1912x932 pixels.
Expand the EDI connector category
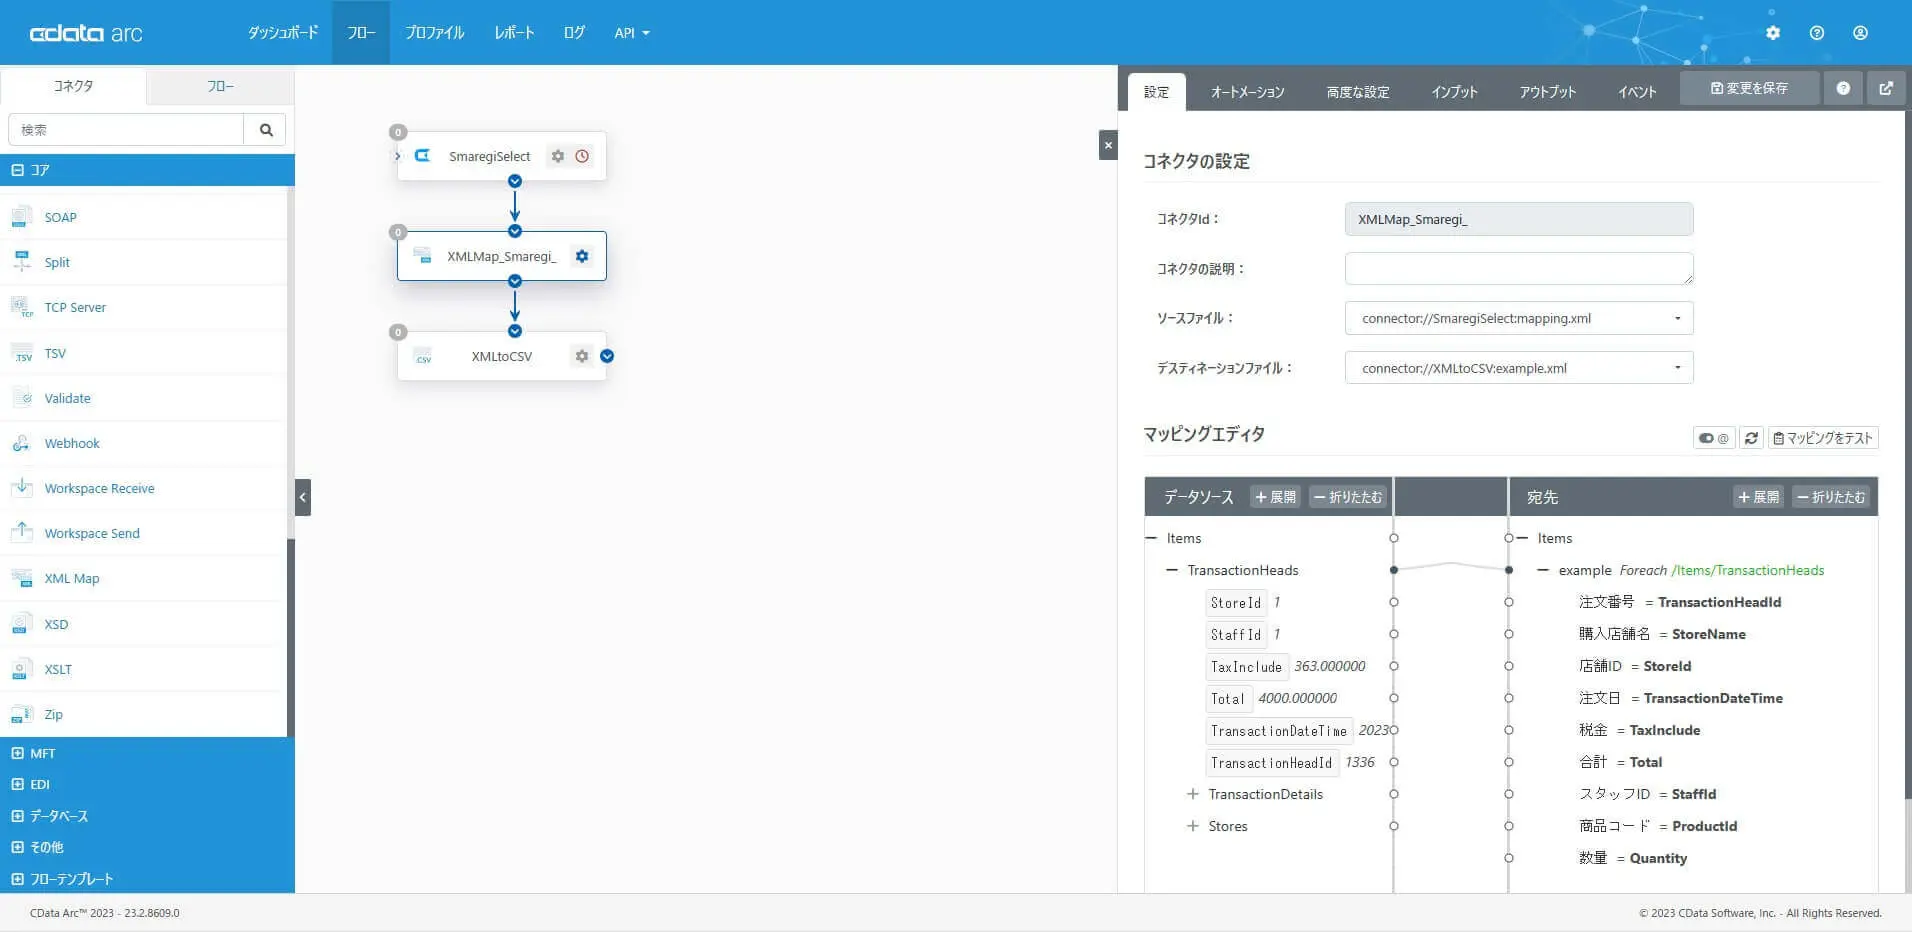tap(17, 784)
